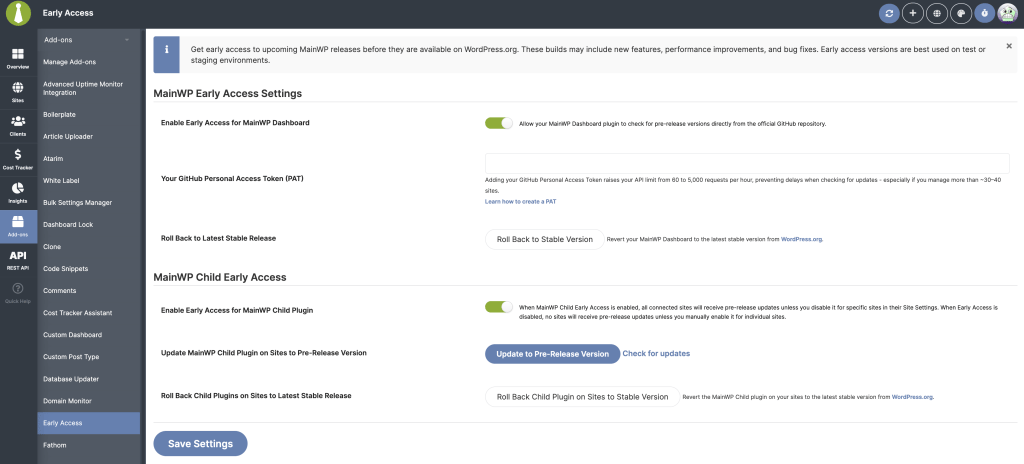Click Roll Back to Stable Version button
Screen dimensions: 1024x464
click(545, 239)
